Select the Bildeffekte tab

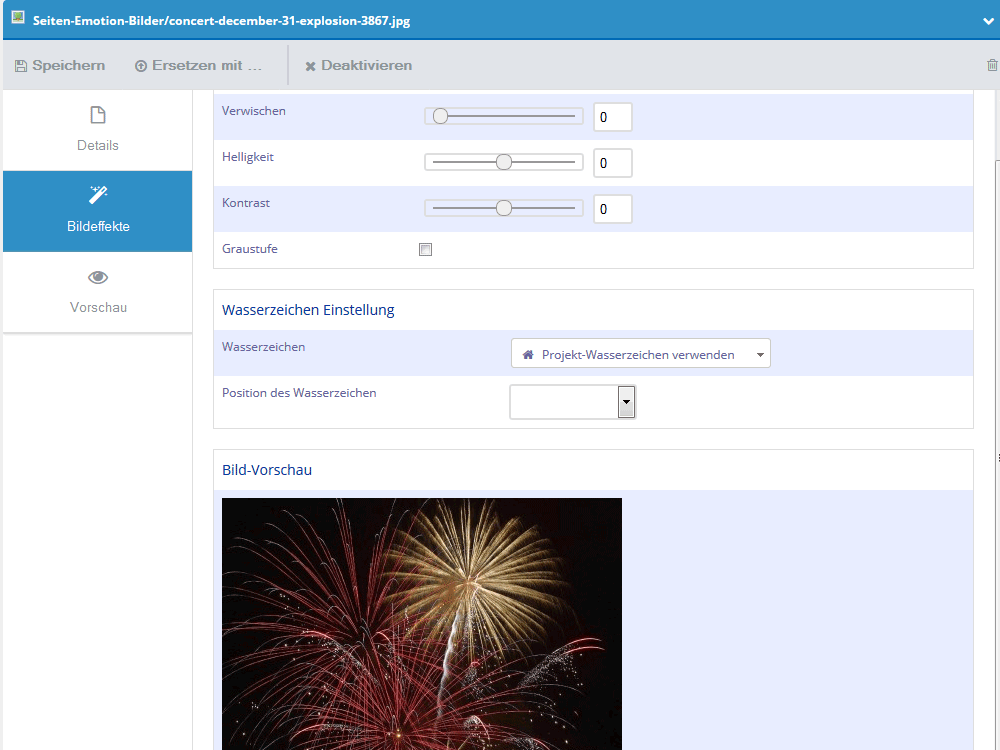(x=98, y=211)
